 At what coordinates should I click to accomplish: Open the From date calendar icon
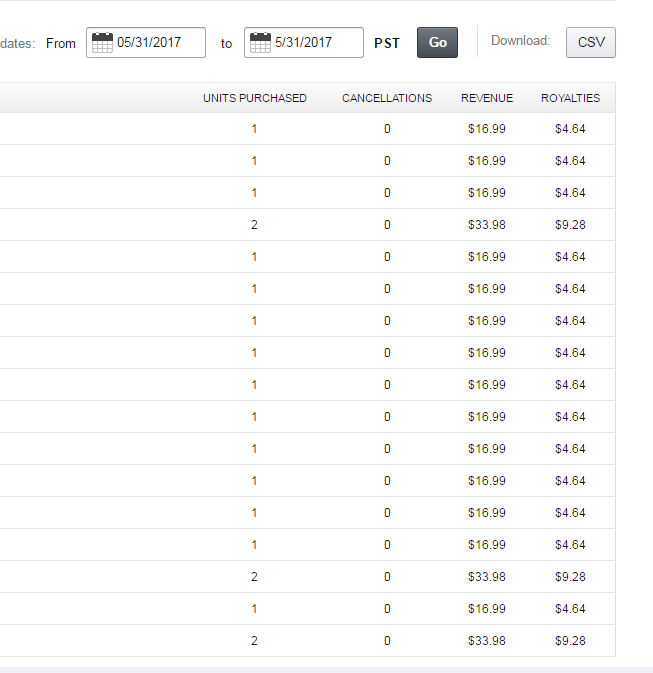coord(102,42)
